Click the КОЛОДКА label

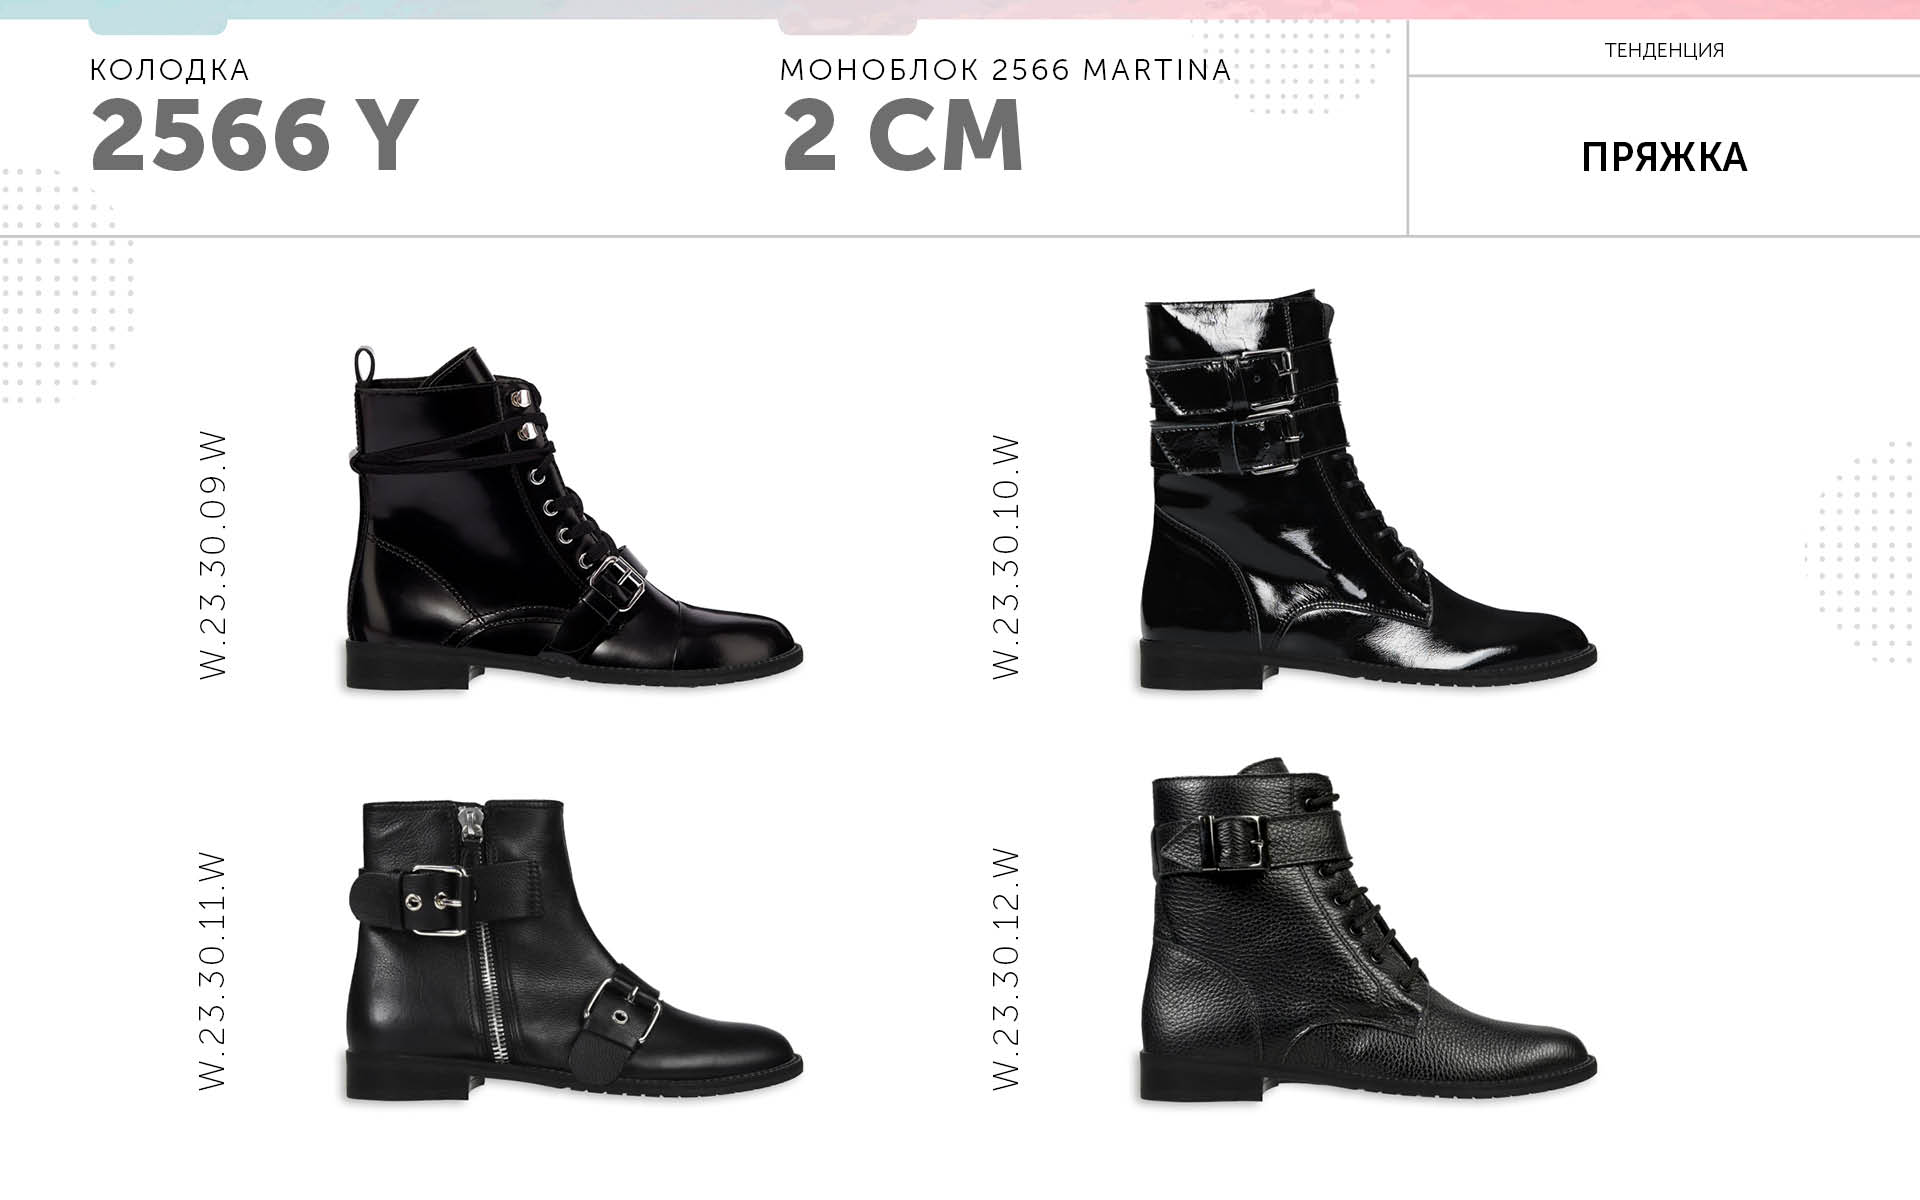click(x=170, y=70)
